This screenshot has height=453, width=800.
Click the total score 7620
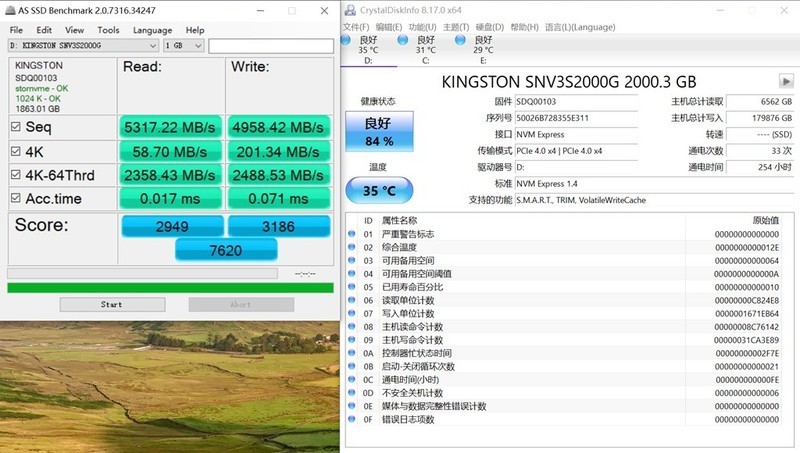pyautogui.click(x=226, y=250)
